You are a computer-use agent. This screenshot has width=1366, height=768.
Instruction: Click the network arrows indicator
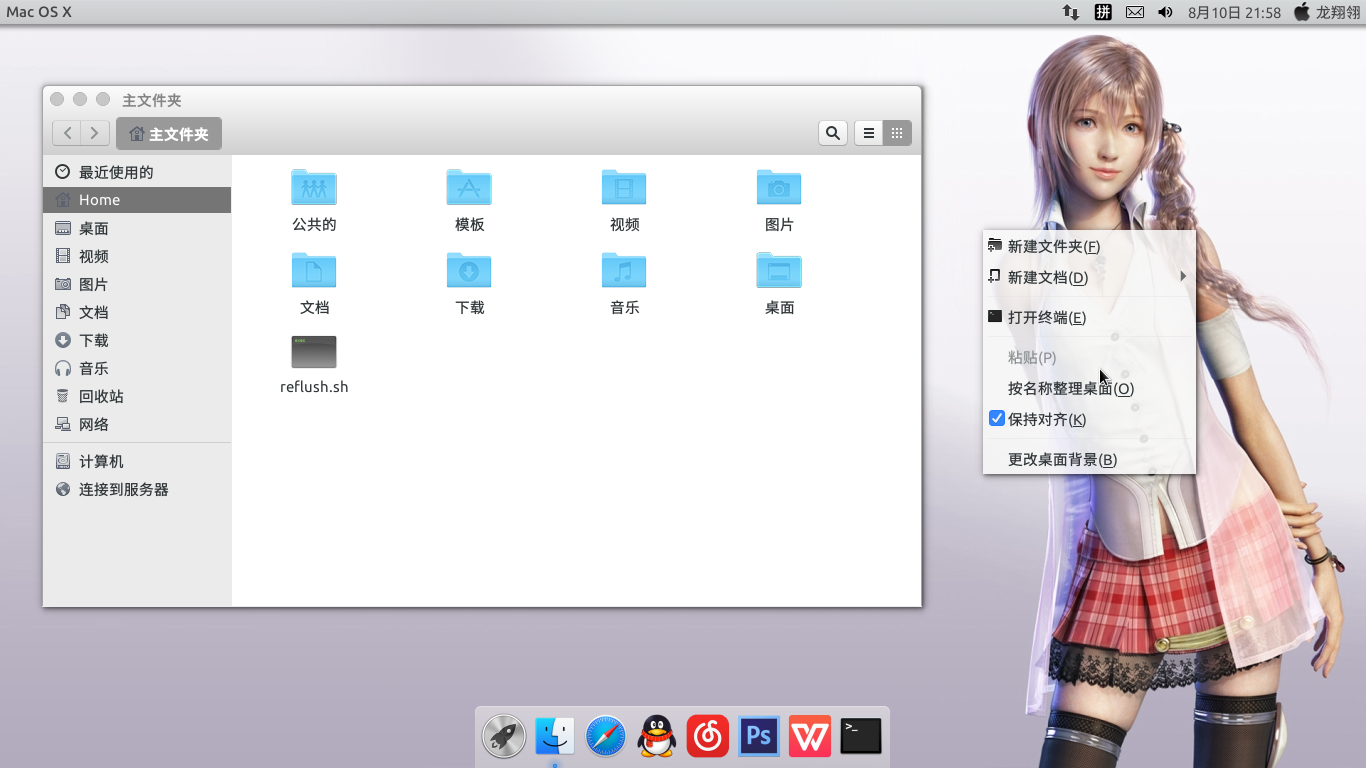(1071, 12)
